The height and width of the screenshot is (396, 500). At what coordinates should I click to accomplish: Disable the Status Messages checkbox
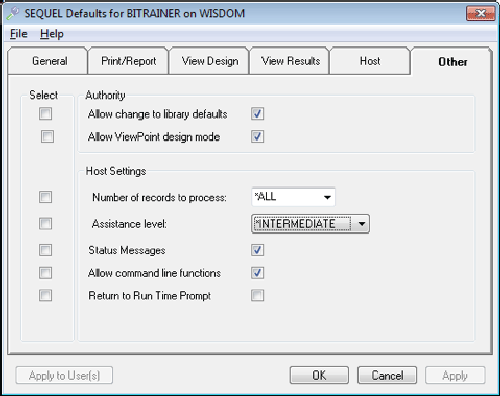pyautogui.click(x=257, y=250)
